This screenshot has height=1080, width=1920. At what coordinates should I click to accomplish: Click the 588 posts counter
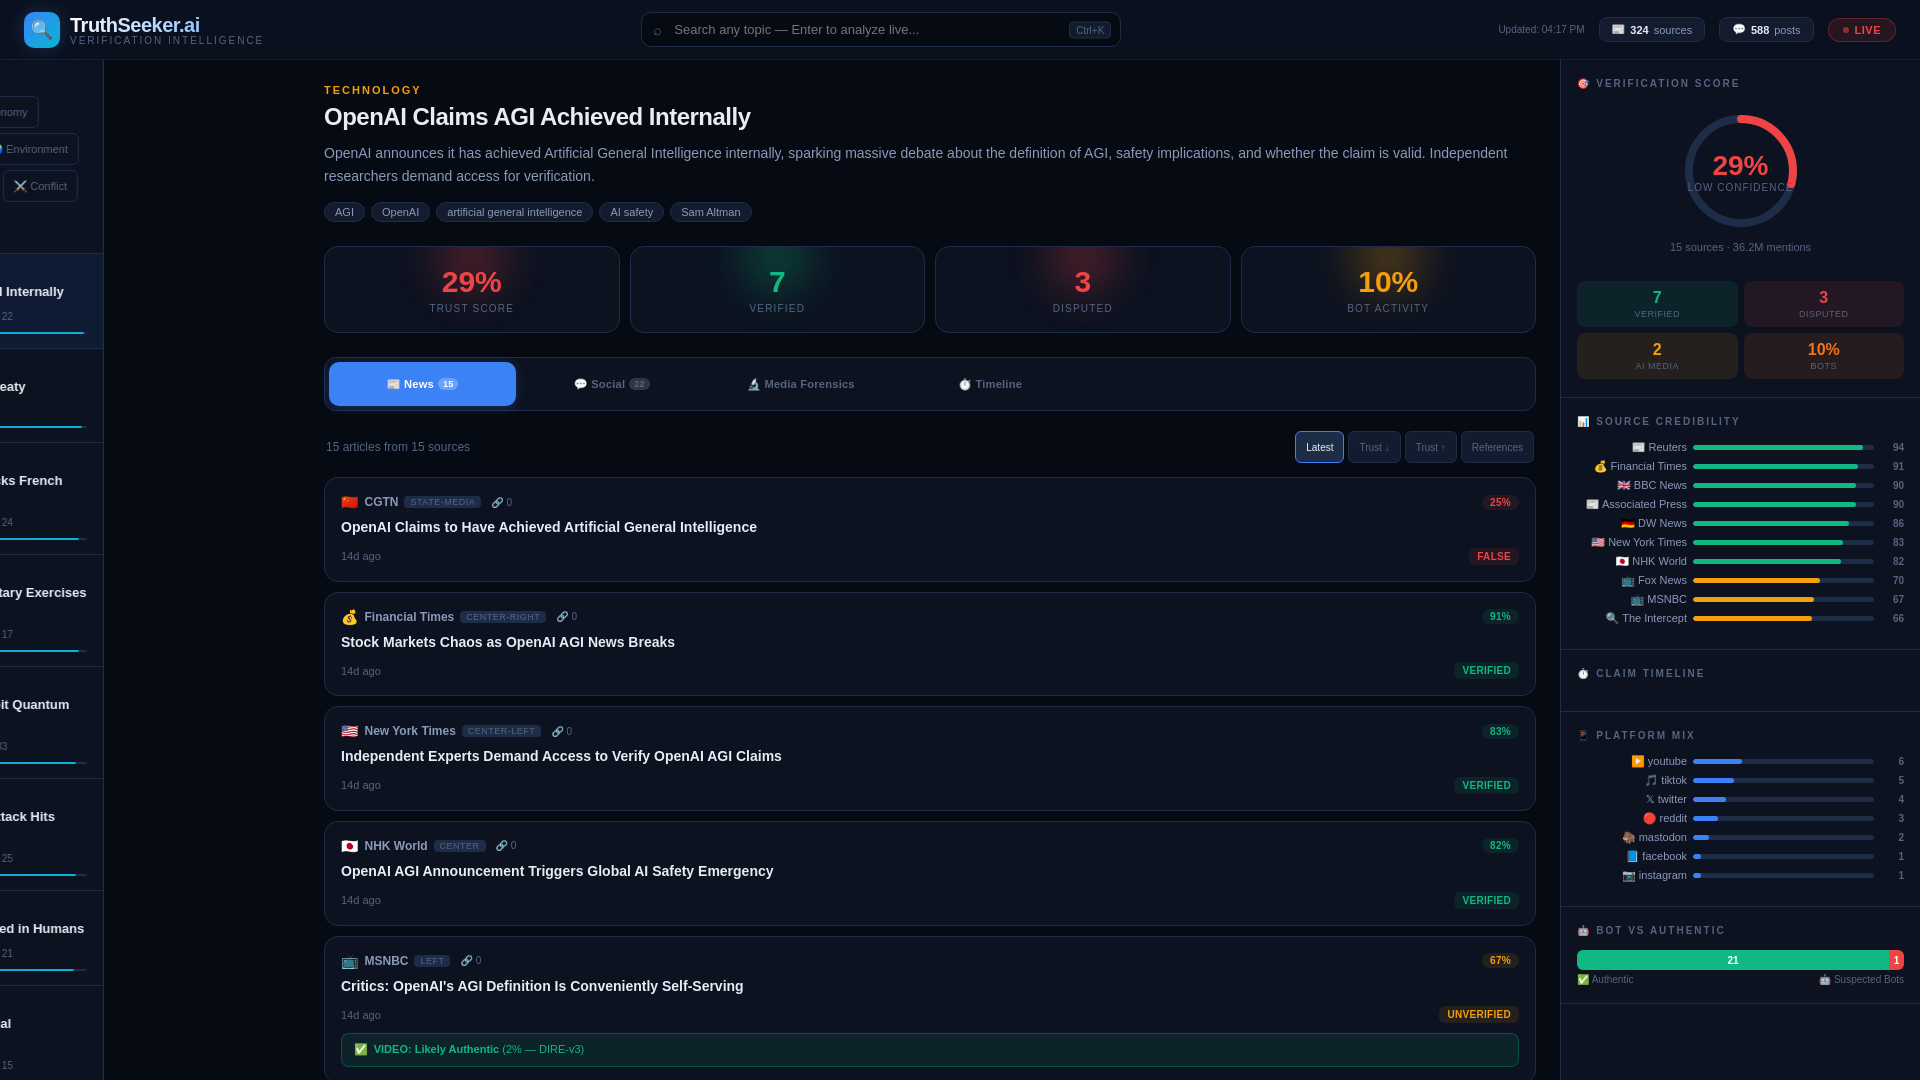click(1766, 30)
